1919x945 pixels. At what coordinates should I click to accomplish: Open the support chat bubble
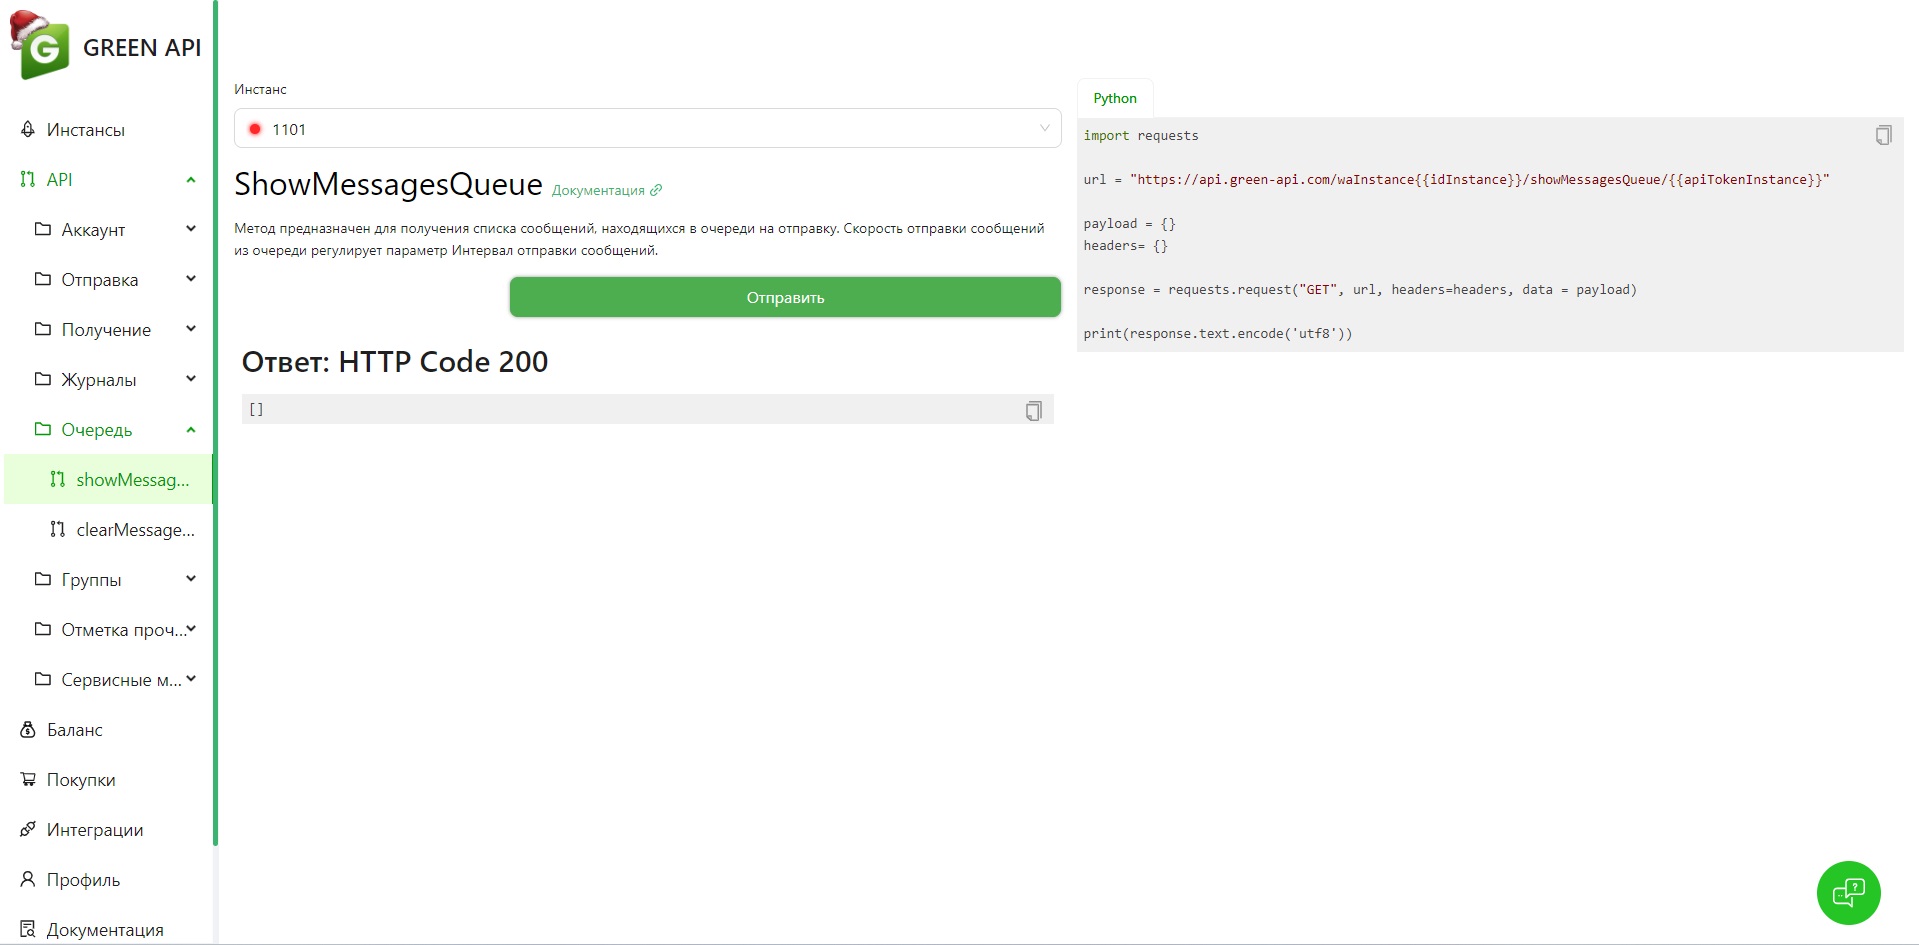pyautogui.click(x=1847, y=892)
